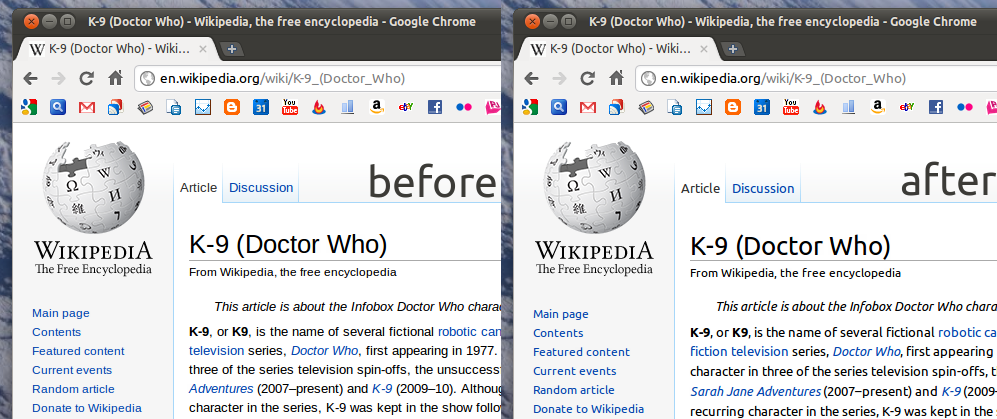Image resolution: width=997 pixels, height=419 pixels.
Task: Focus the URL field in left Chrome window
Action: click(x=318, y=79)
